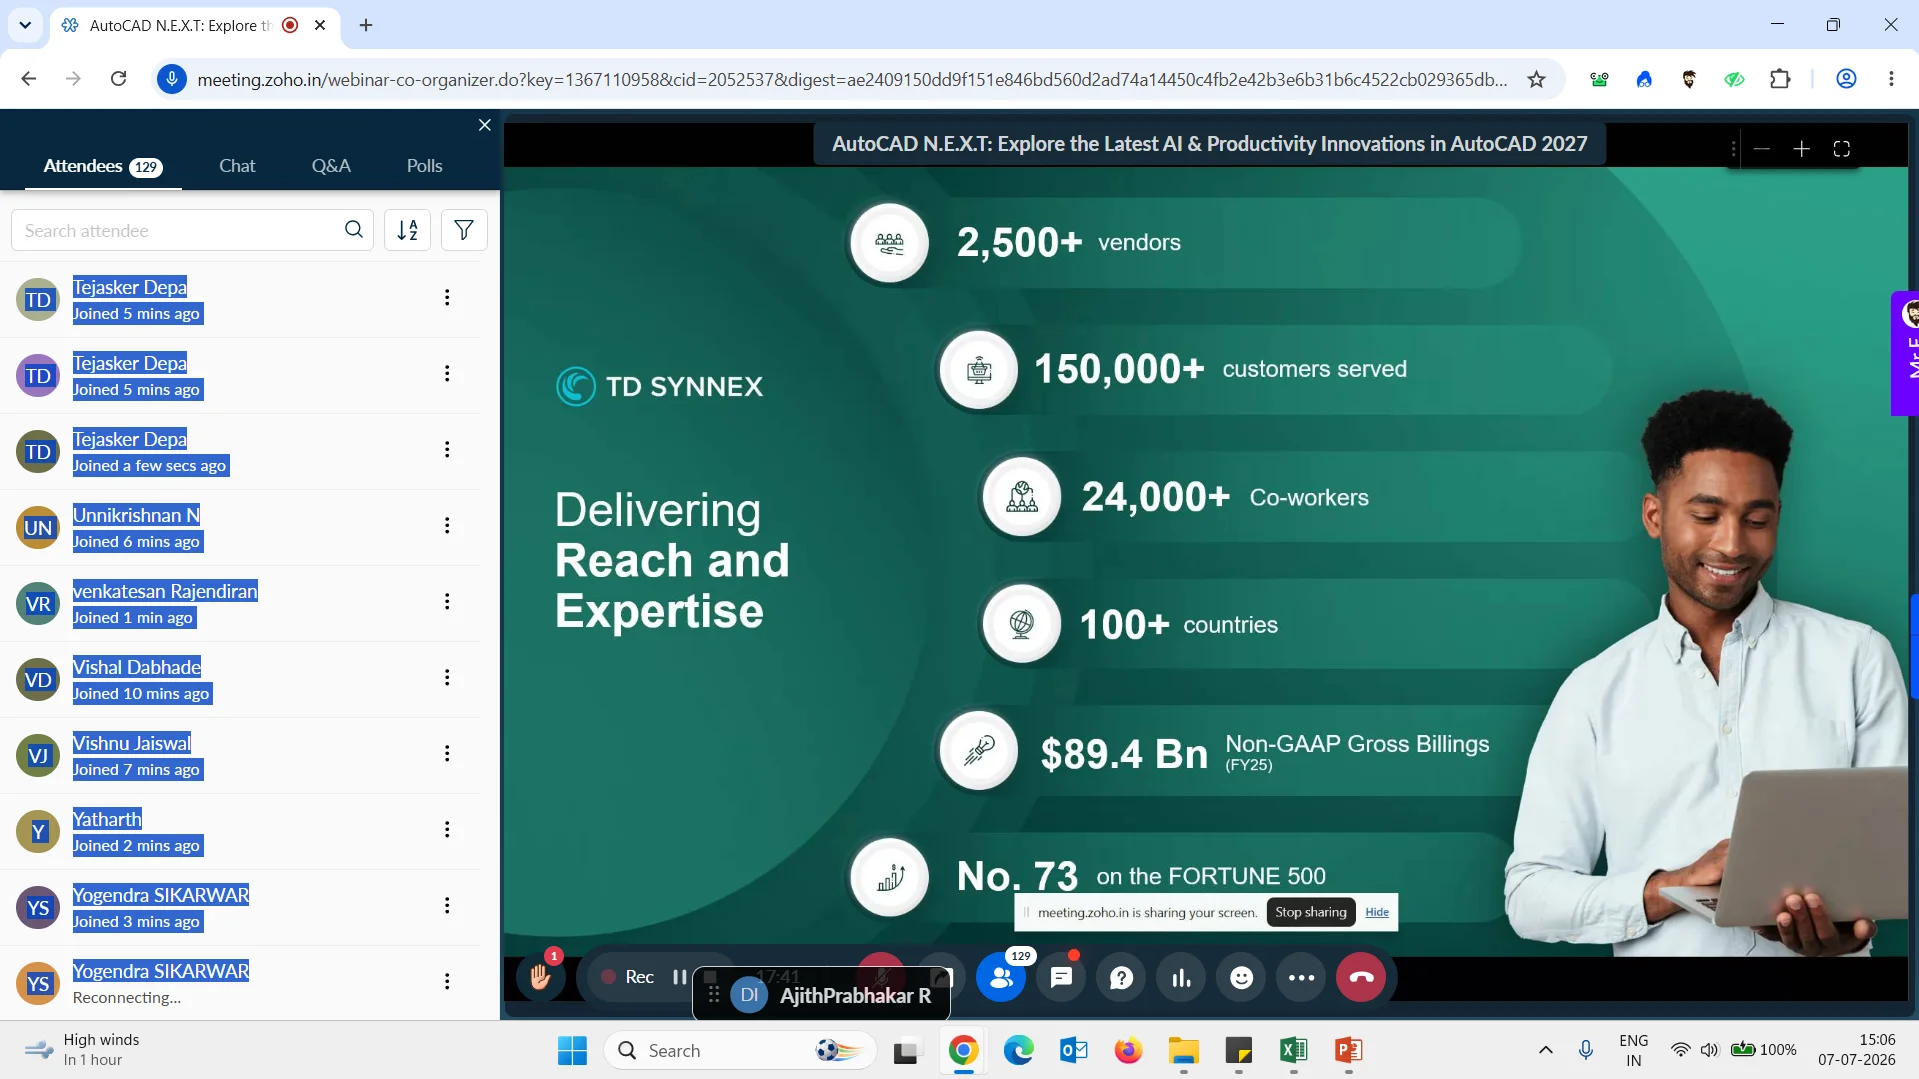Switch to the Chat tab

click(237, 166)
